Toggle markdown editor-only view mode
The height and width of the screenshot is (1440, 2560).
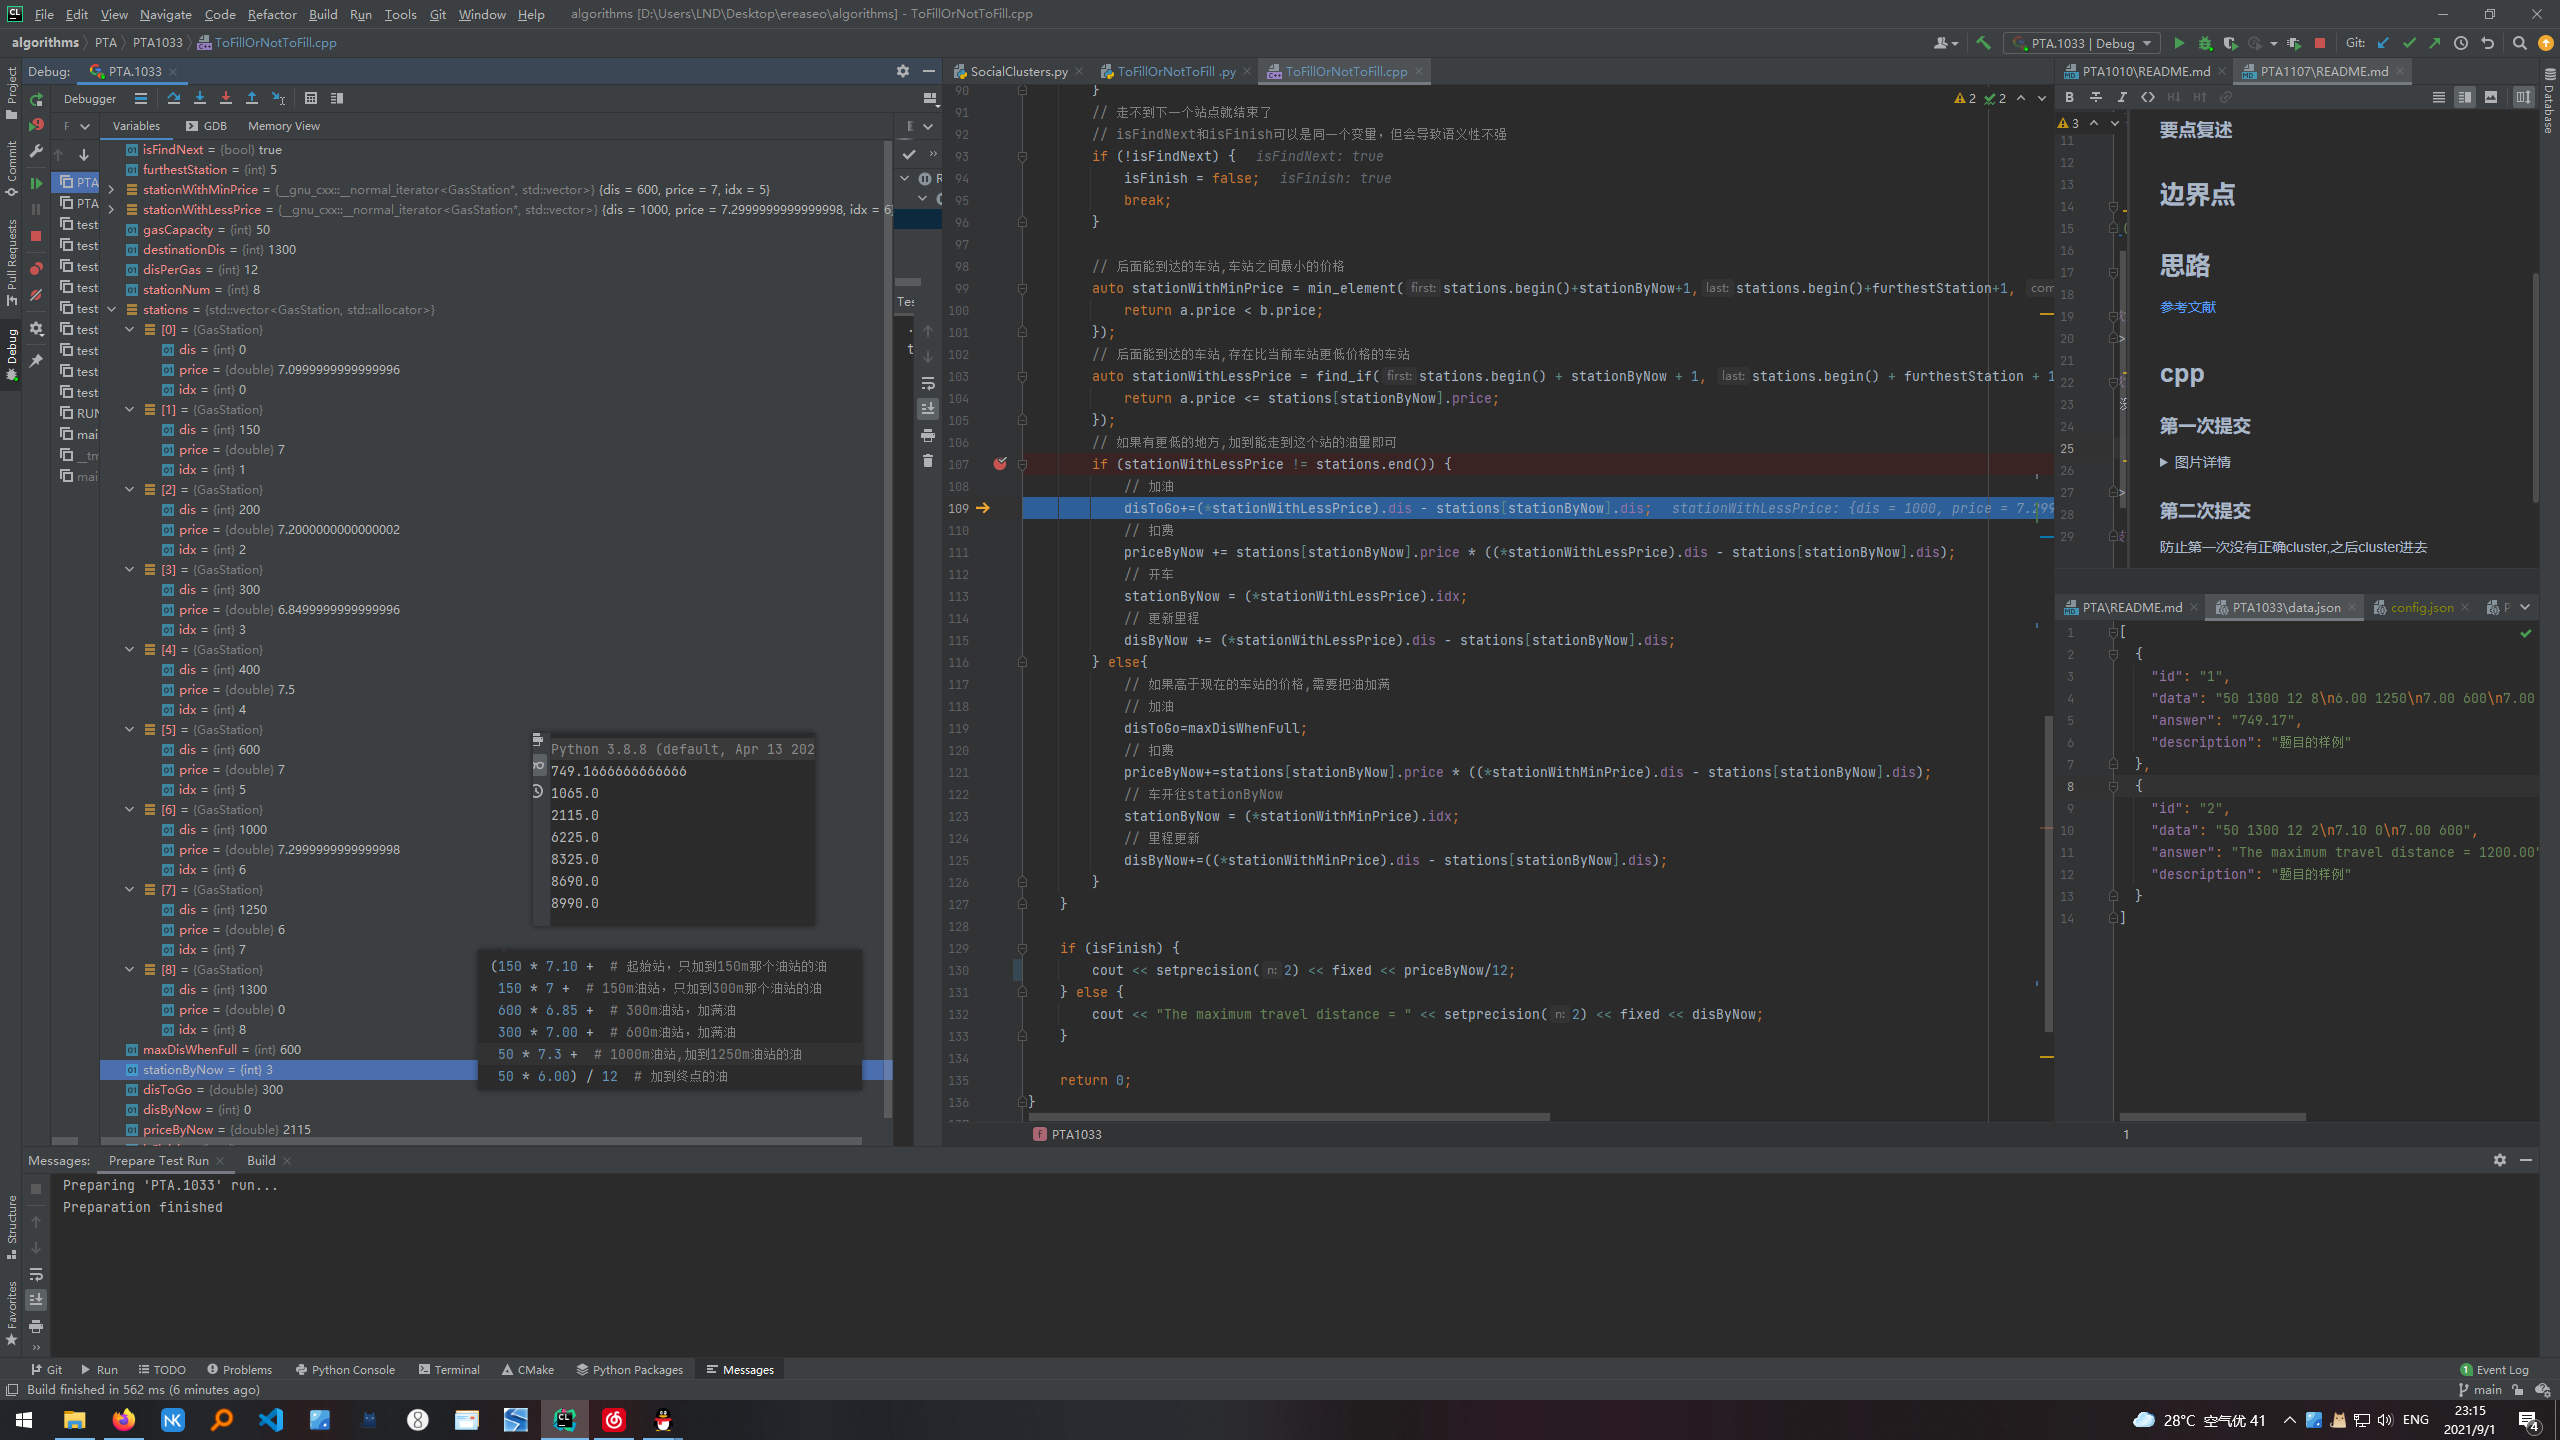coord(2439,97)
